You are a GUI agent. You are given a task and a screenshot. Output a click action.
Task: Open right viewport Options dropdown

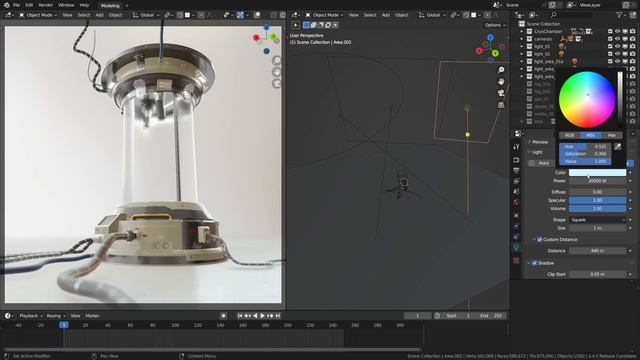[x=495, y=25]
